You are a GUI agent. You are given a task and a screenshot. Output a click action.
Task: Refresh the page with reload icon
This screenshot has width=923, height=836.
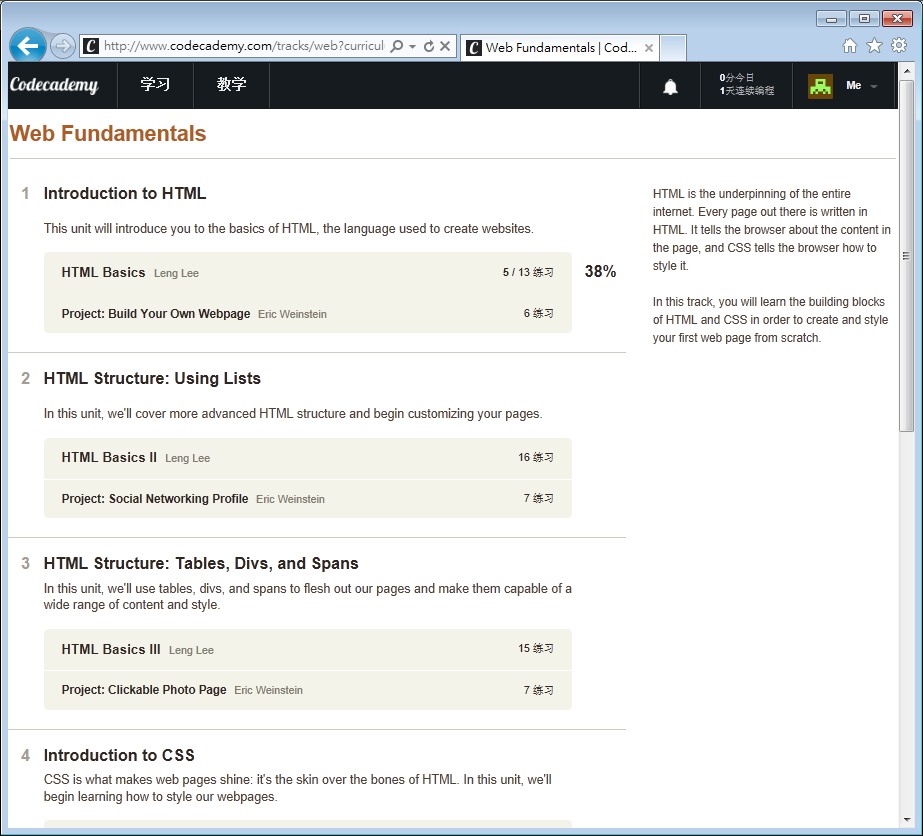click(x=429, y=46)
